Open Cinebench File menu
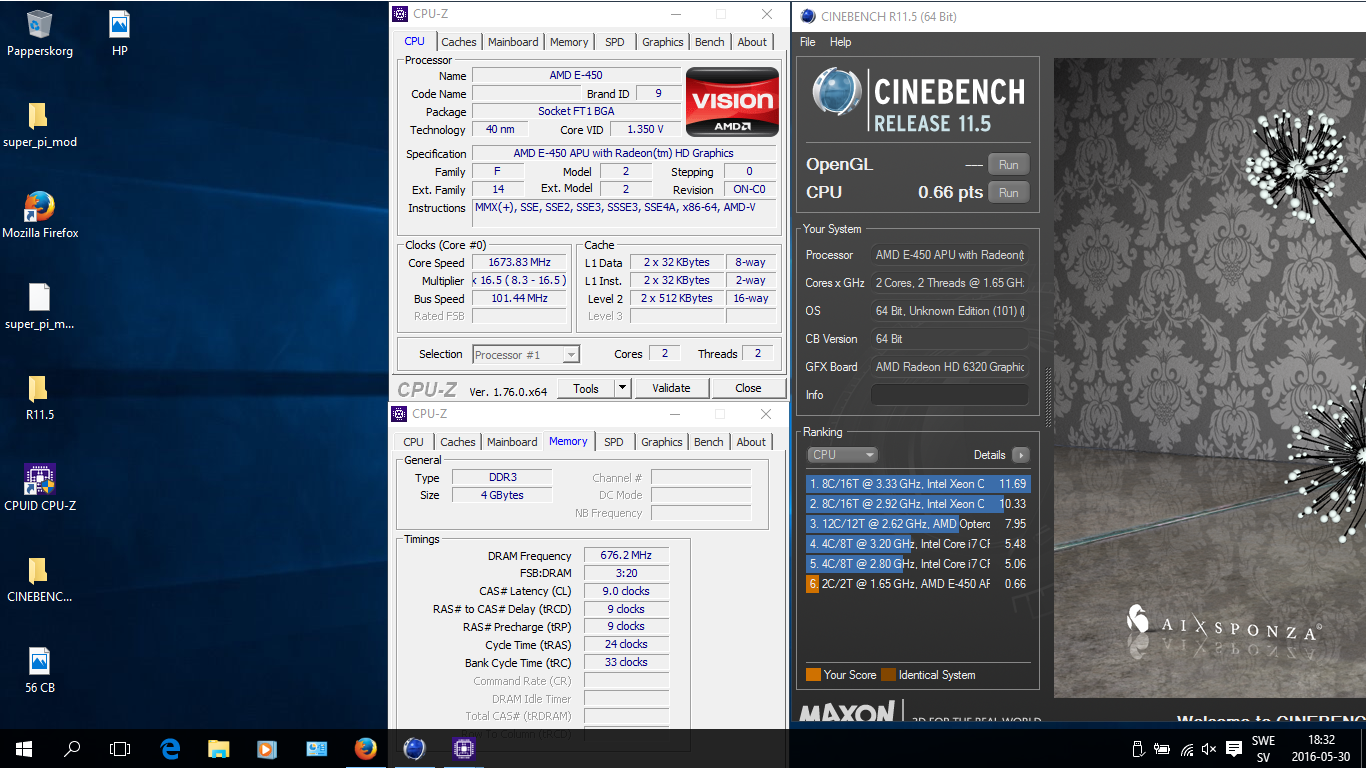Image resolution: width=1366 pixels, height=768 pixels. tap(808, 42)
